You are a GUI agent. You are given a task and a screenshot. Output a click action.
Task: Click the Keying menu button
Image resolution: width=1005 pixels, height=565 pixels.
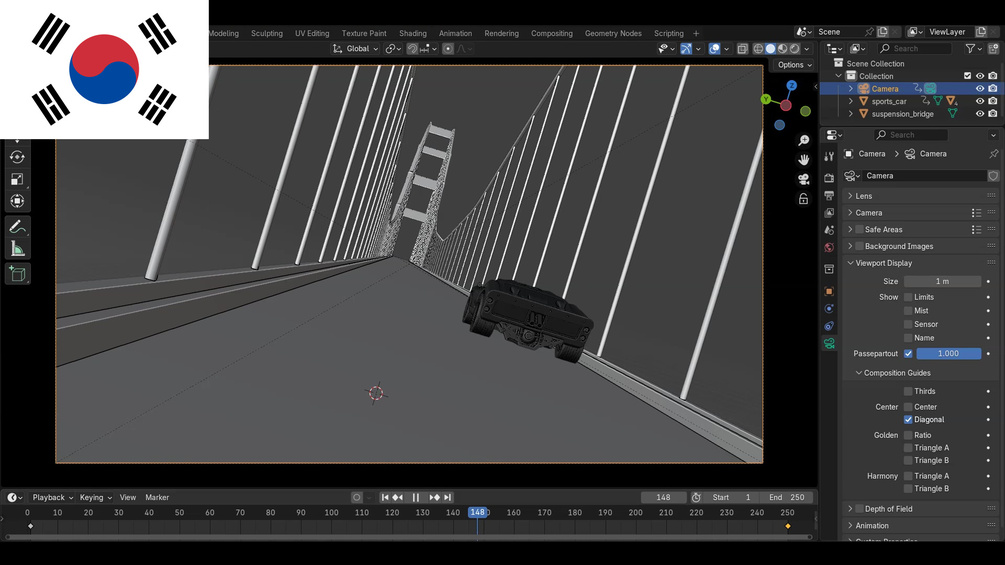click(x=95, y=497)
